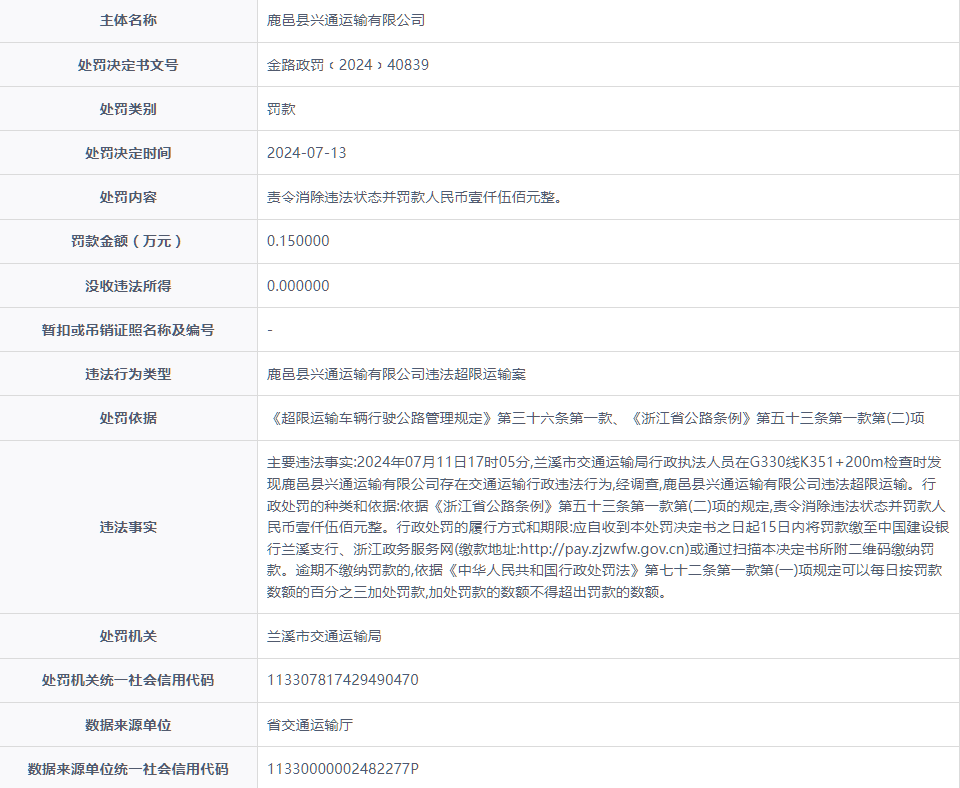Click the decision date 2024-07-13
Image resolution: width=960 pixels, height=788 pixels.
(307, 153)
